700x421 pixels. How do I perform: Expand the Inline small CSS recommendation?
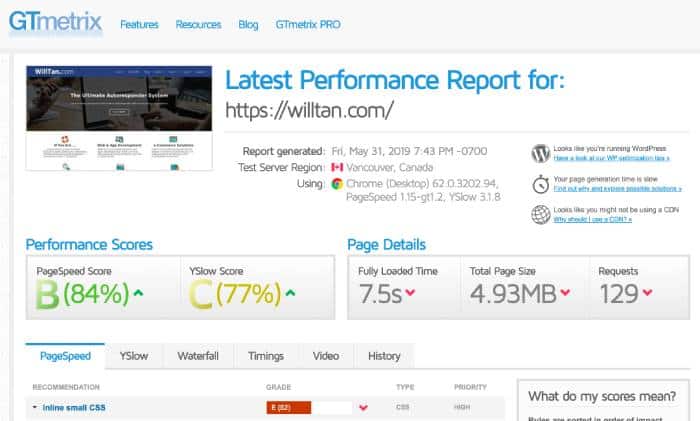point(35,407)
